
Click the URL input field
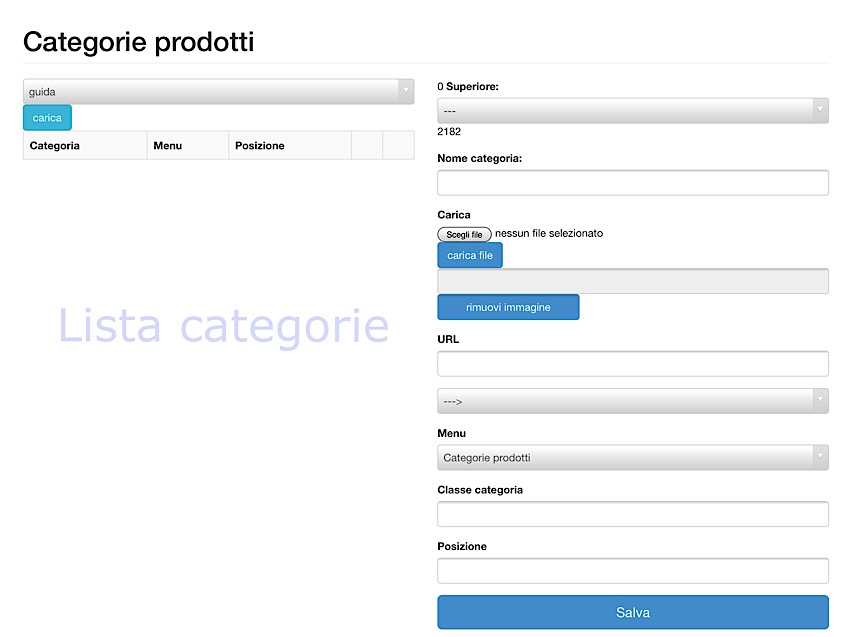point(632,363)
